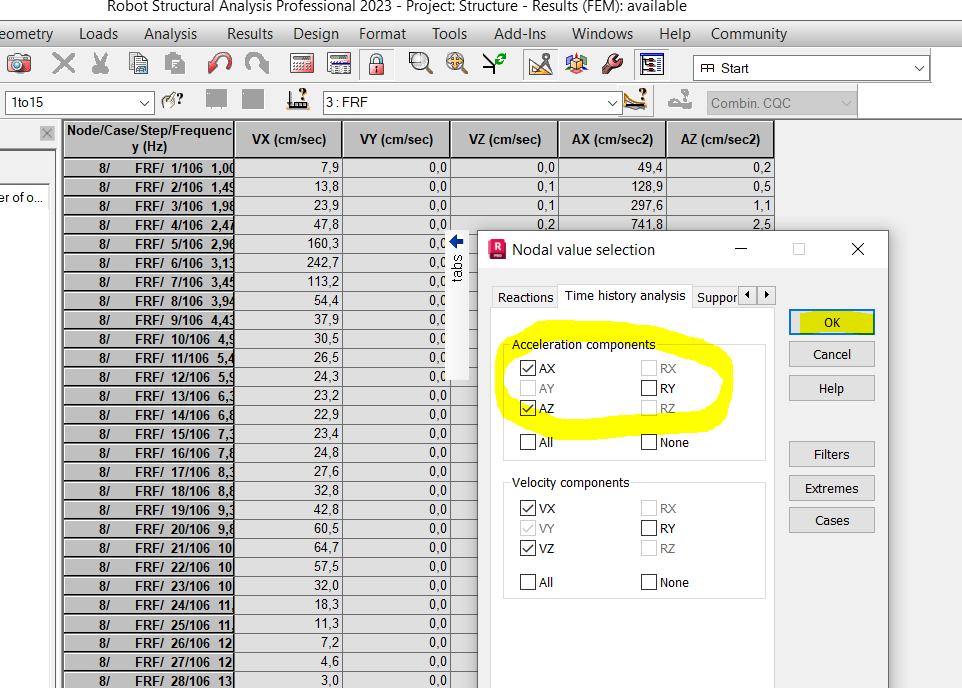The height and width of the screenshot is (688, 962).
Task: Open the Results menu
Action: coord(249,33)
